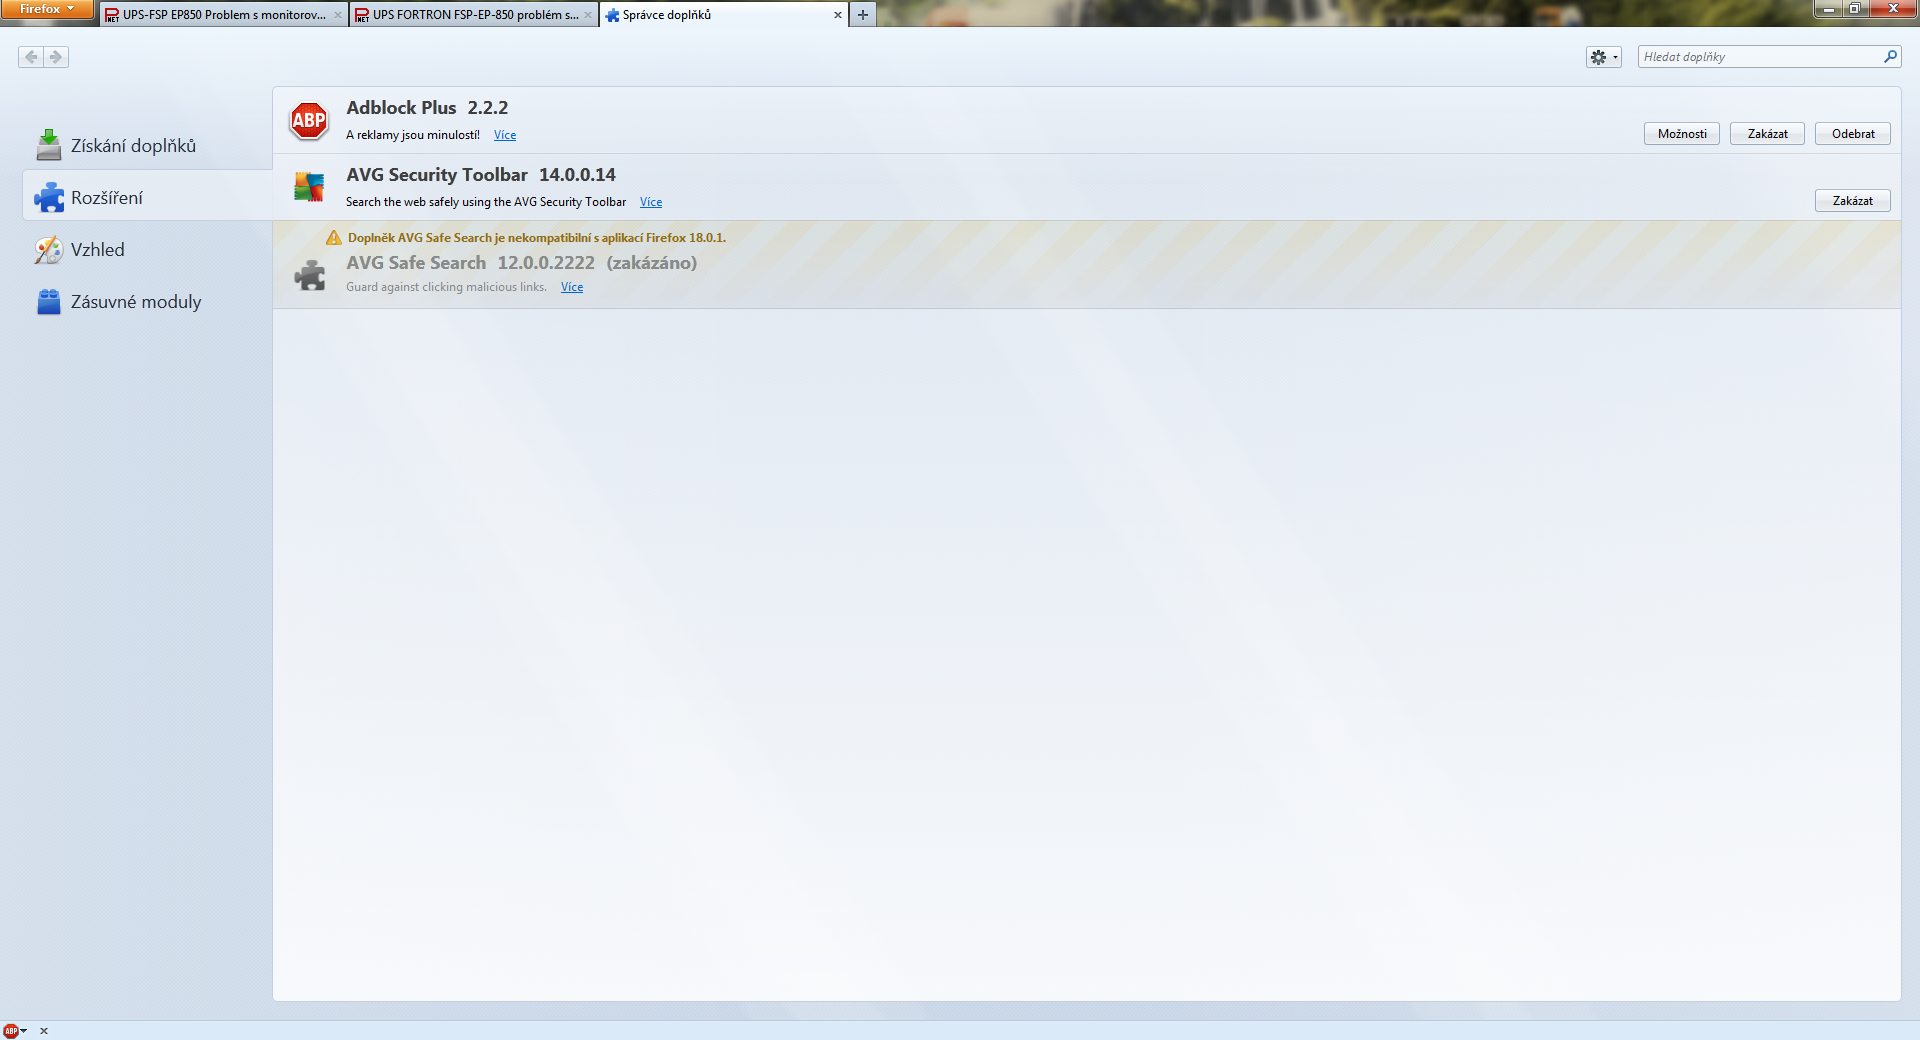1920x1040 pixels.
Task: Remove Adblock Plus with Odebrat
Action: [x=1853, y=134]
